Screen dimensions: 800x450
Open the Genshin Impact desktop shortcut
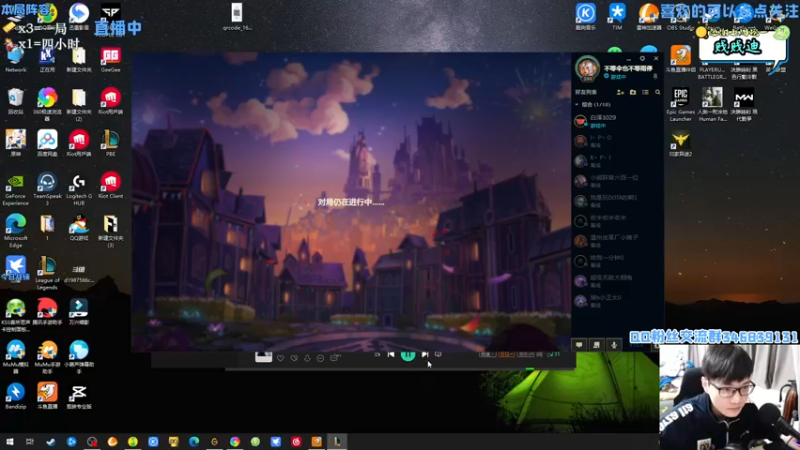point(15,143)
